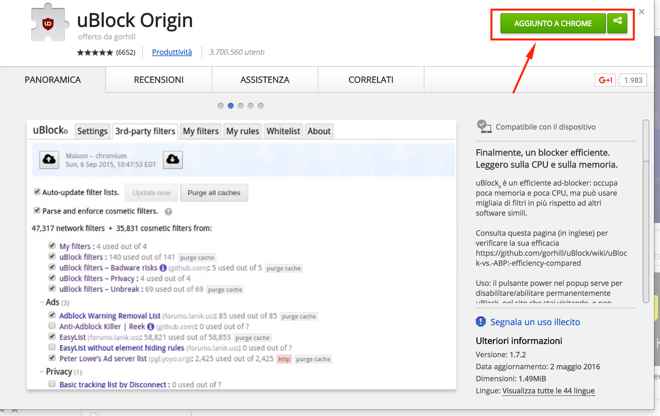Enable Anti-Adblock Killer | Reek checkbox
The width and height of the screenshot is (660, 416).
pos(52,326)
